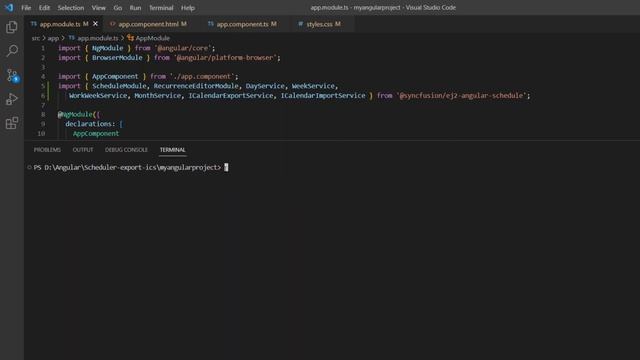Switch to the app.component.ts tab
The height and width of the screenshot is (360, 640).
pyautogui.click(x=242, y=24)
